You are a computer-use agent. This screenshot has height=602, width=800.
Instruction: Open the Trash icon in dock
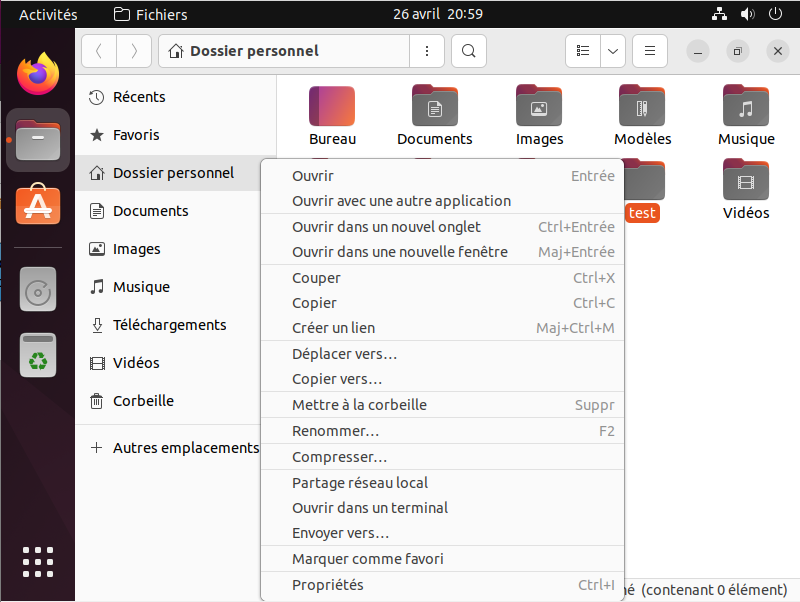click(x=38, y=355)
